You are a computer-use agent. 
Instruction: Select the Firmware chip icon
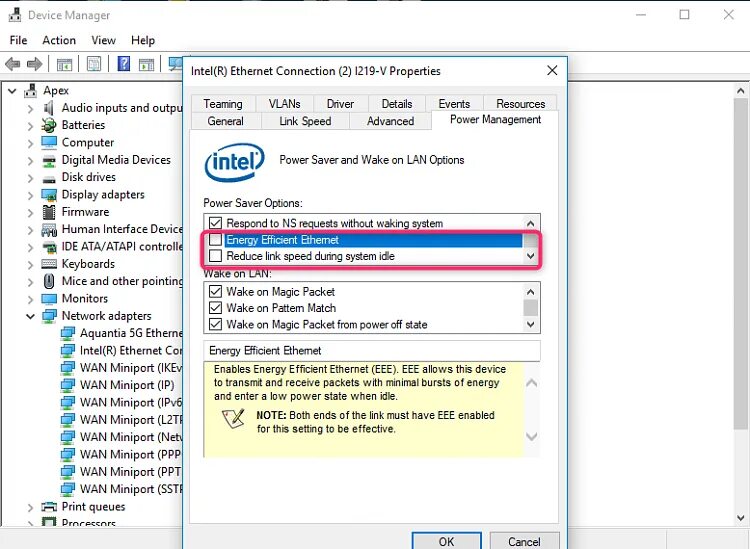click(49, 212)
